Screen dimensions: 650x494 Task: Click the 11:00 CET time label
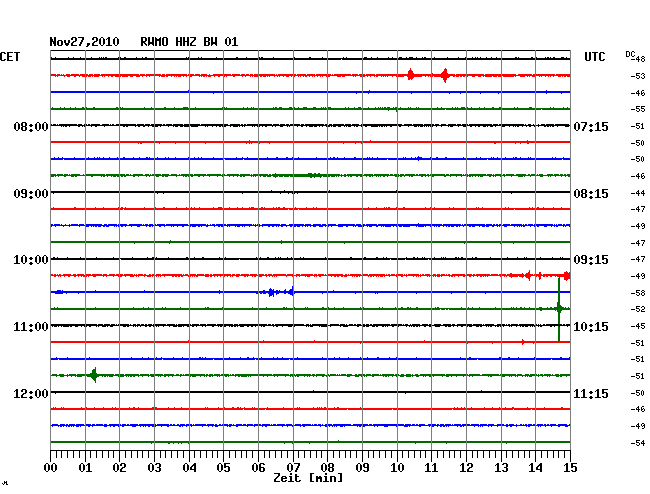pyautogui.click(x=31, y=327)
